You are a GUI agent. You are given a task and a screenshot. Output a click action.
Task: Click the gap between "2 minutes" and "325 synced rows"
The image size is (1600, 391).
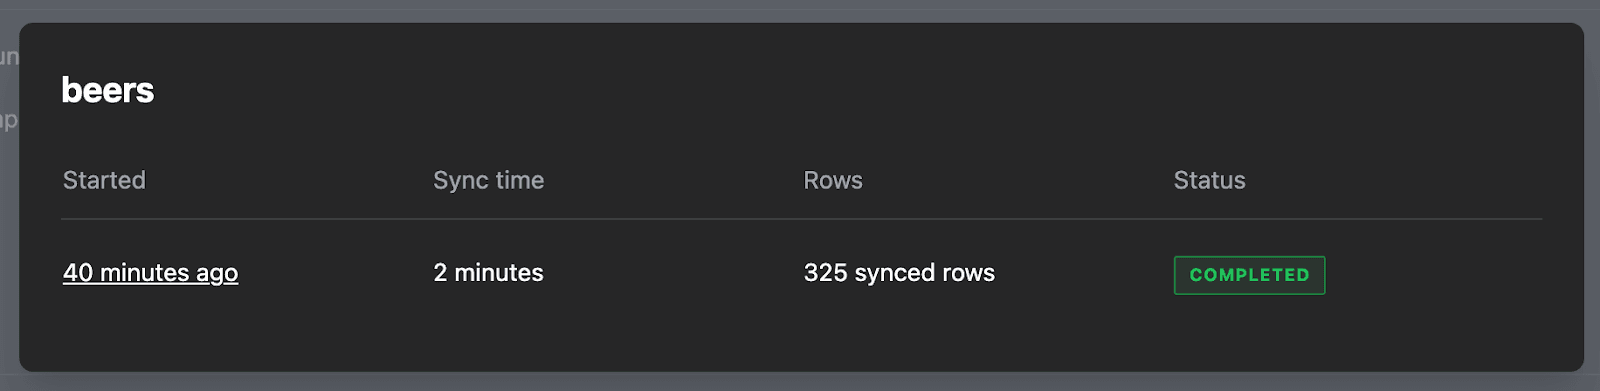tap(673, 273)
